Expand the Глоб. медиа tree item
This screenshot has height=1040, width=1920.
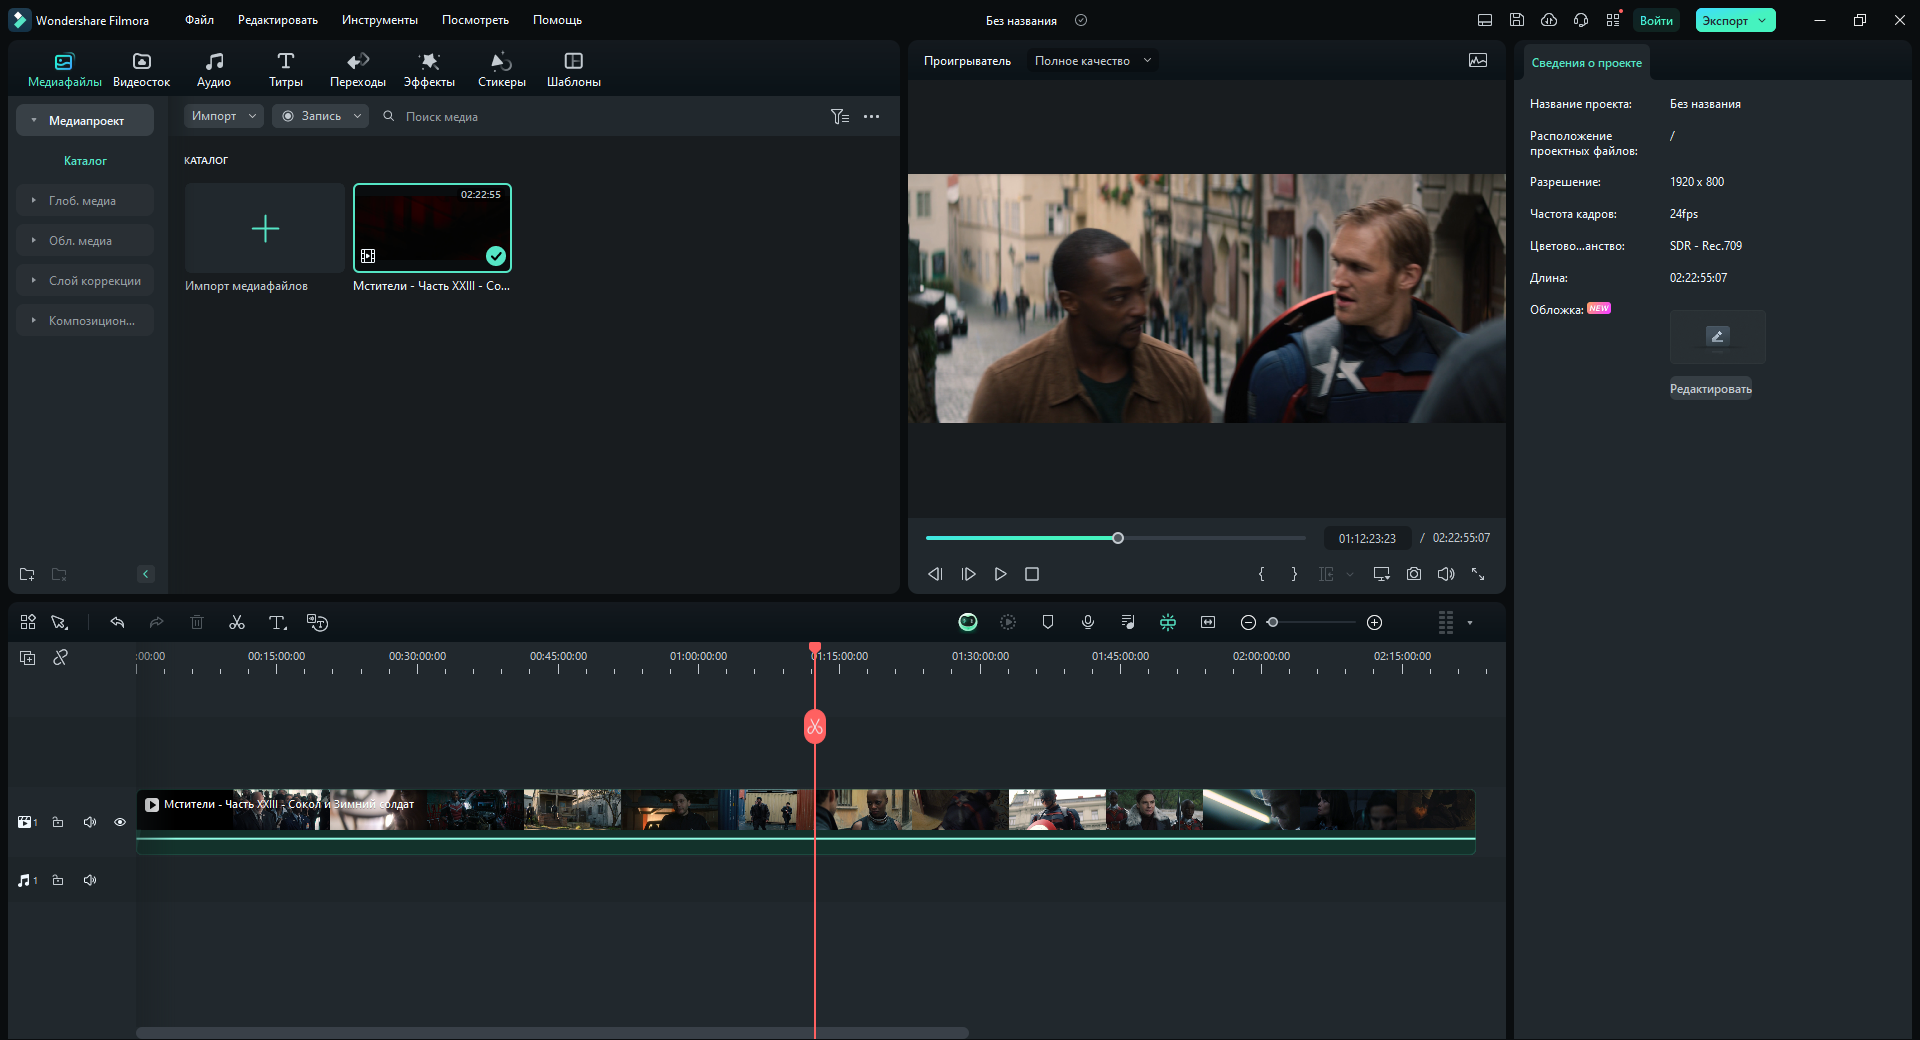coord(34,201)
